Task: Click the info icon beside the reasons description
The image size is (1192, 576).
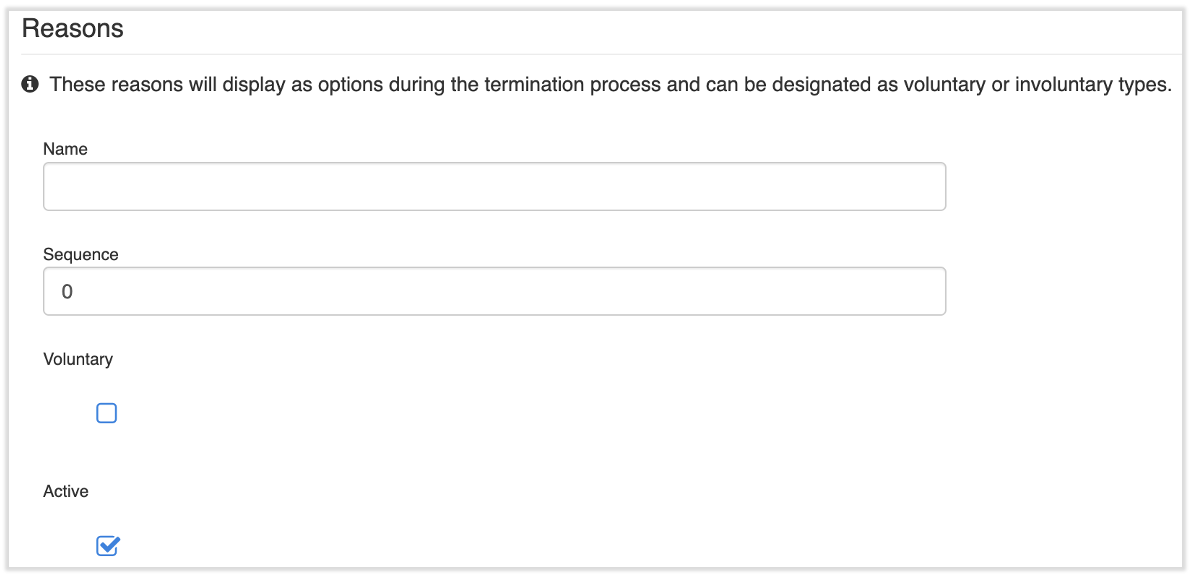Action: pos(30,85)
